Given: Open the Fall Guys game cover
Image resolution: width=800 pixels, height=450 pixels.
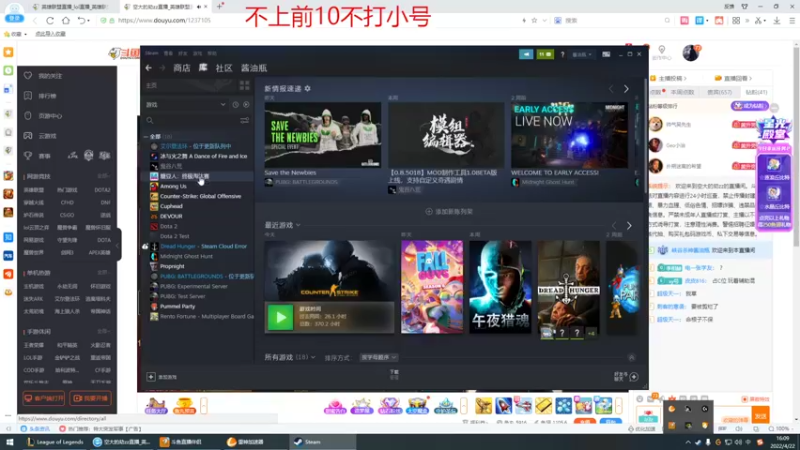Looking at the screenshot, I should pyautogui.click(x=432, y=287).
